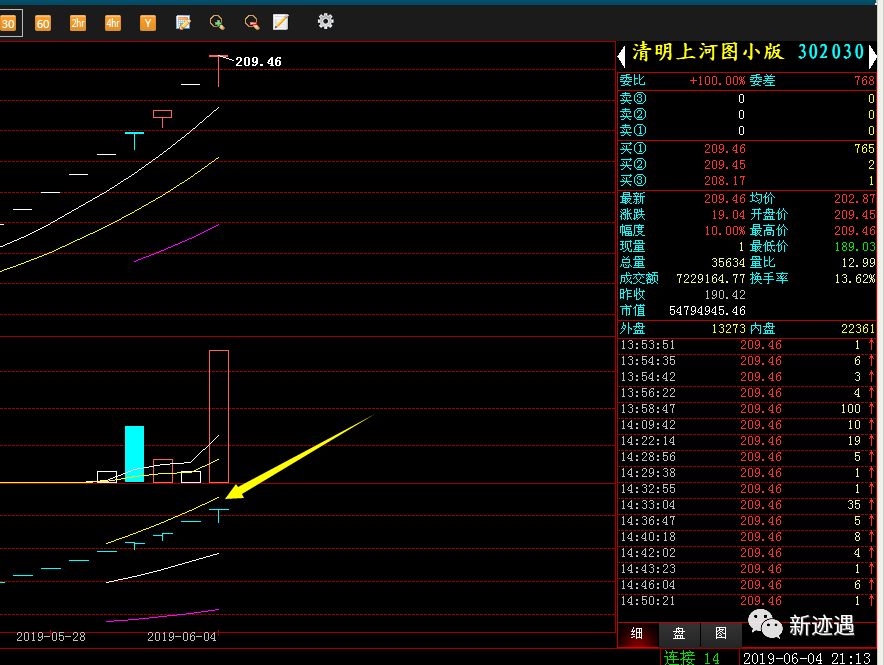Click the 昨收 value 190.42

(x=725, y=295)
